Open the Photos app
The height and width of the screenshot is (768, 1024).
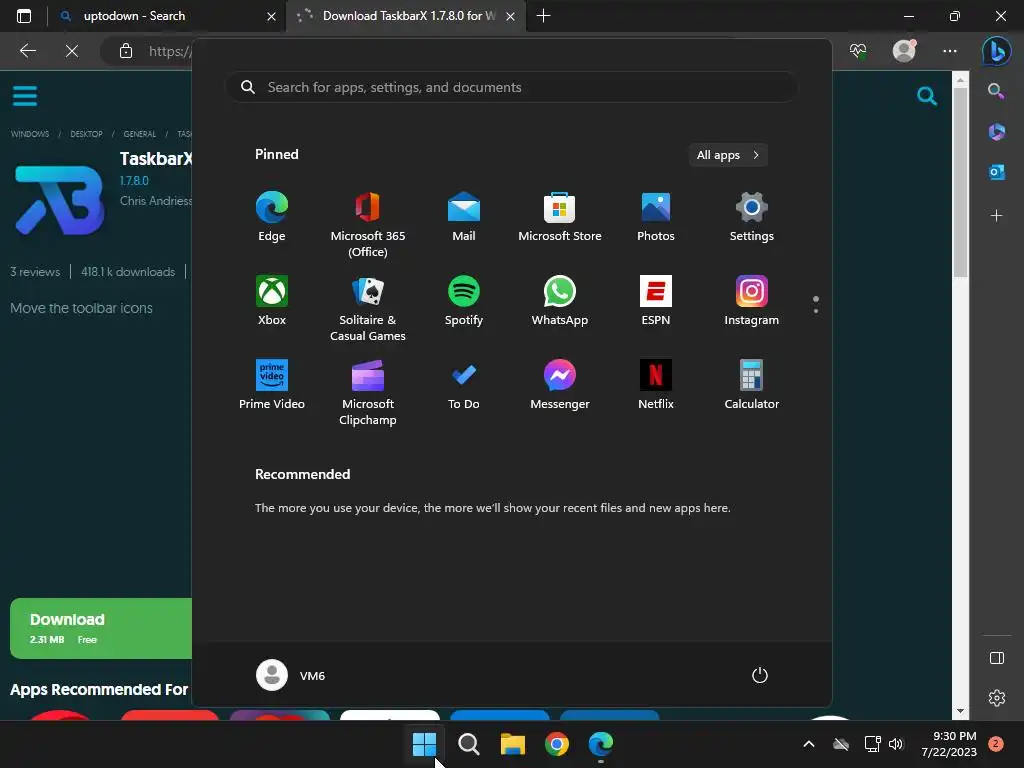656,217
